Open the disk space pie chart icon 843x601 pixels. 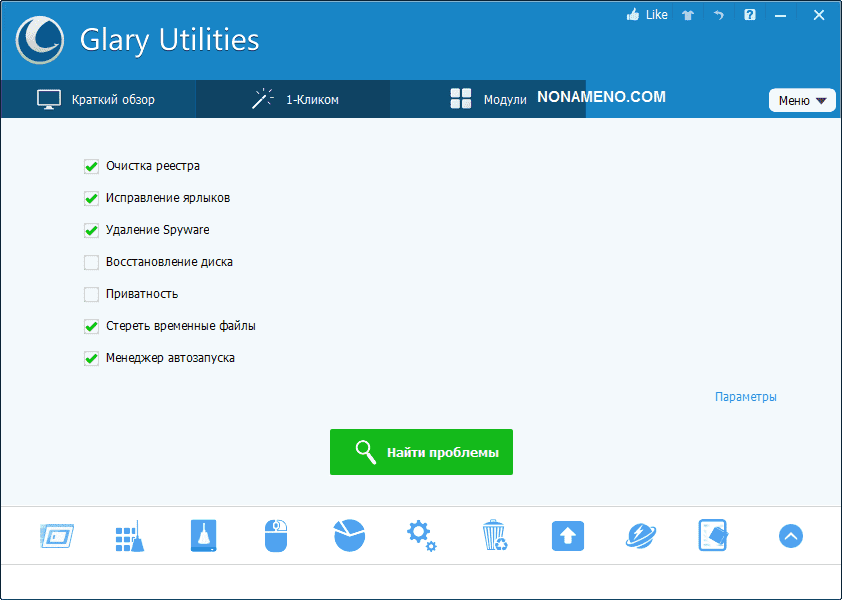[x=349, y=536]
